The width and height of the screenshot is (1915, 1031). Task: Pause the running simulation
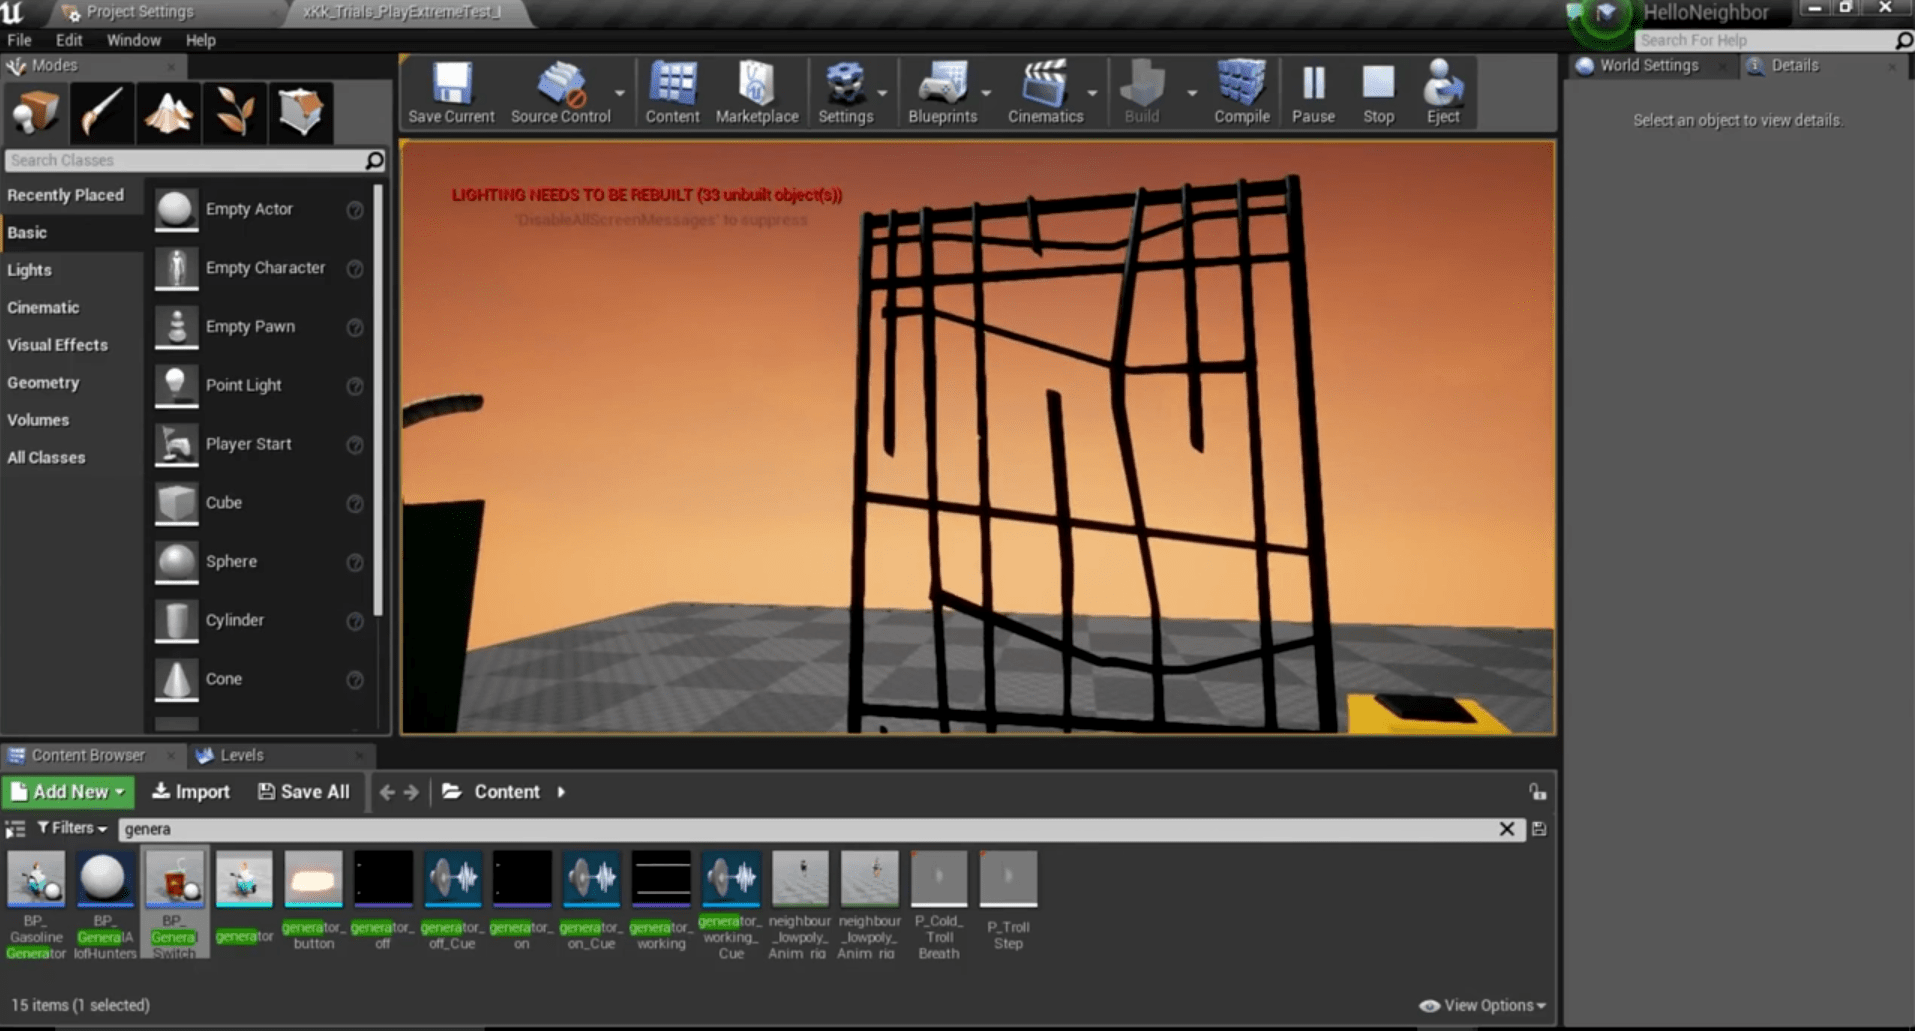(x=1313, y=92)
